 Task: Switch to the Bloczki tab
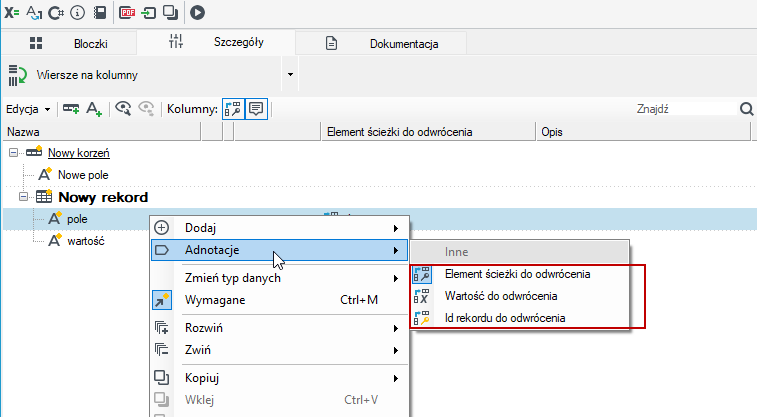coord(69,43)
